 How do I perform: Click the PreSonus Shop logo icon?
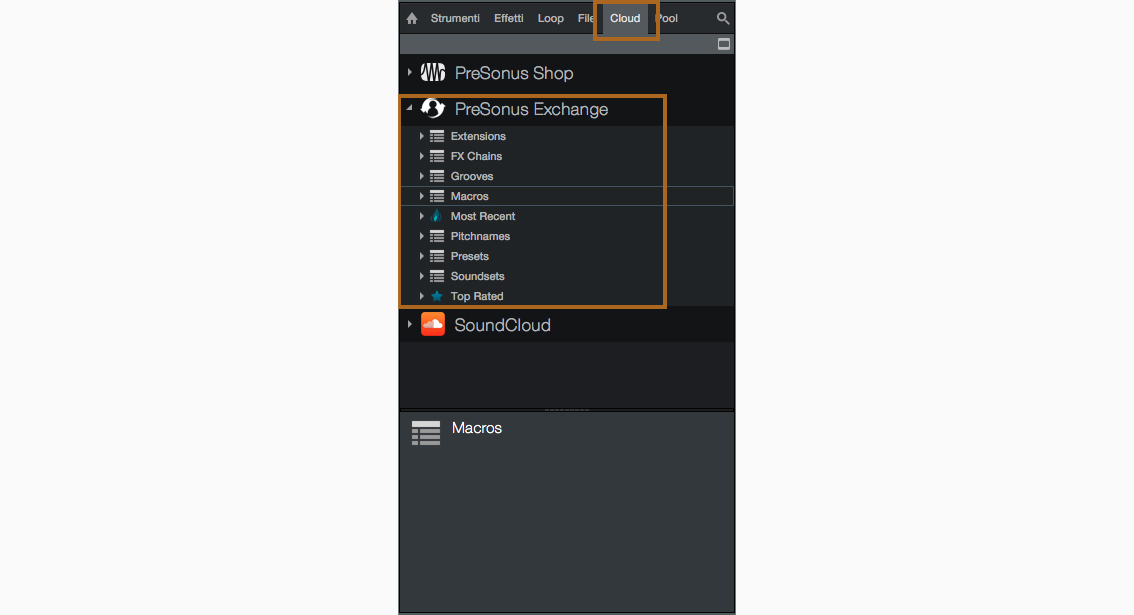pos(432,73)
